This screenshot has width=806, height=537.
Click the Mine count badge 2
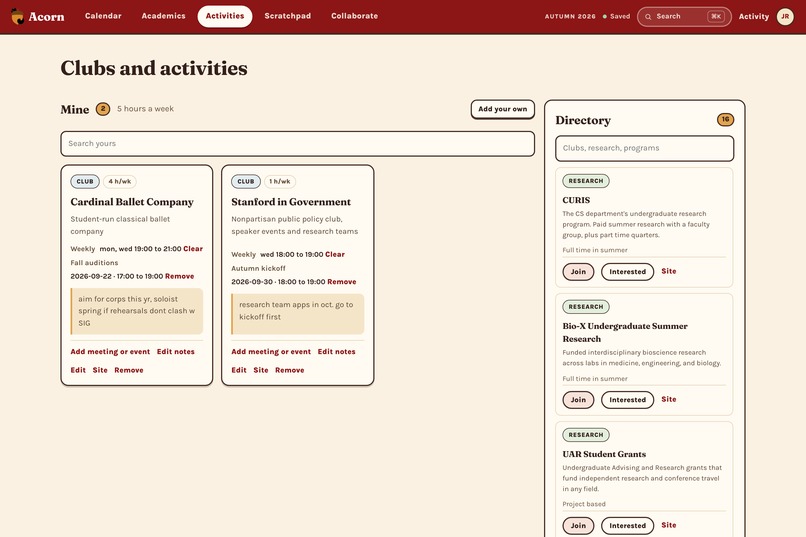point(103,109)
